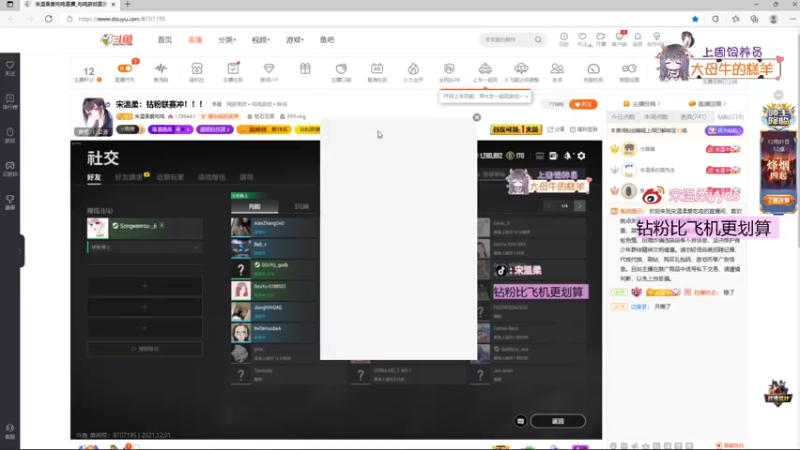Refresh the browser page
This screenshot has height=450, width=800.
coord(48,19)
